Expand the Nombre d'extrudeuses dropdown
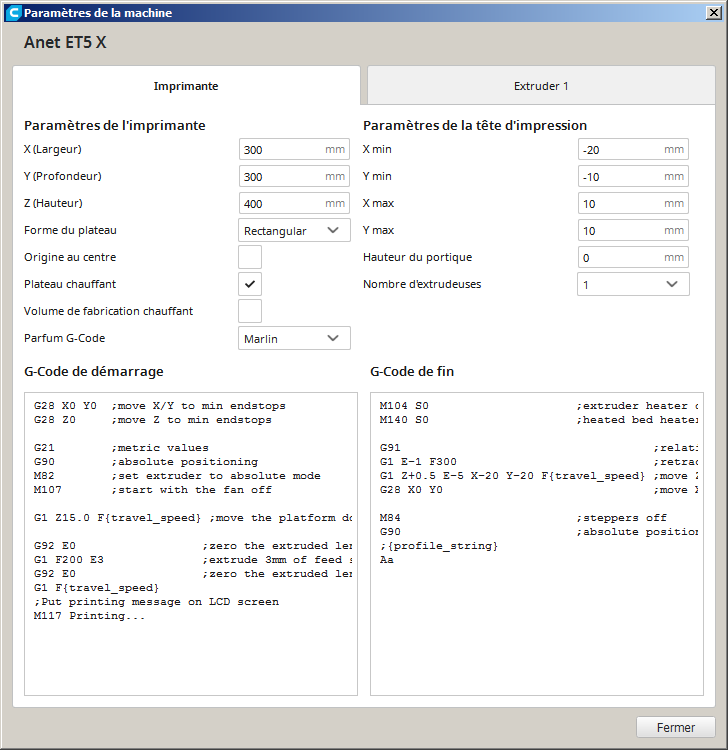728x750 pixels. coord(633,284)
